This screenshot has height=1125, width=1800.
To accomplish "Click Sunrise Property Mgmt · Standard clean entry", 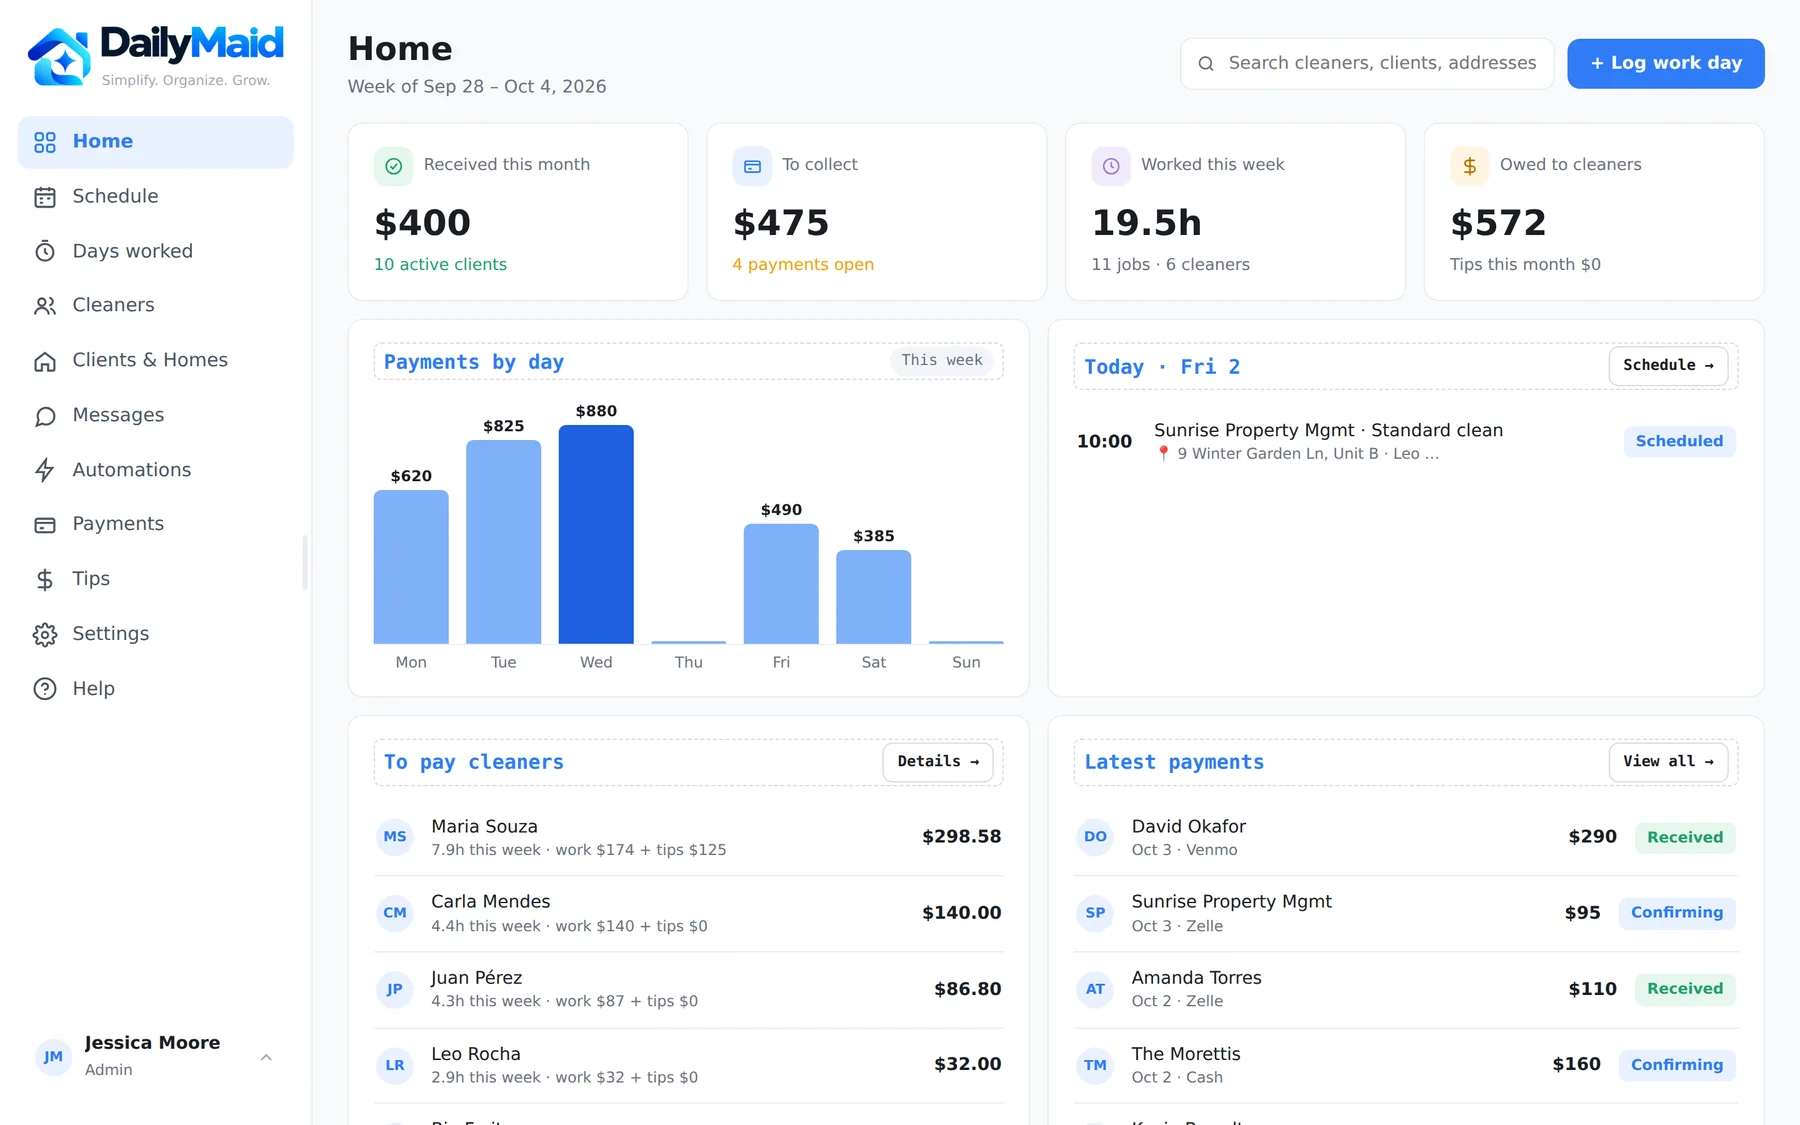I will 1405,442.
